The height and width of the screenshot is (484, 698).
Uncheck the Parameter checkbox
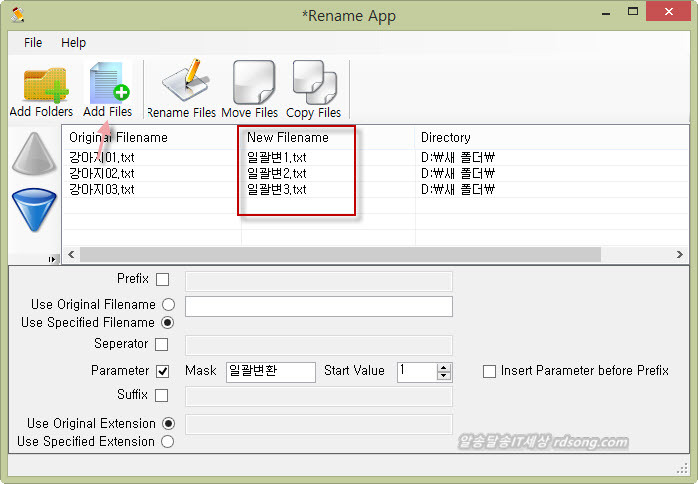pyautogui.click(x=162, y=371)
